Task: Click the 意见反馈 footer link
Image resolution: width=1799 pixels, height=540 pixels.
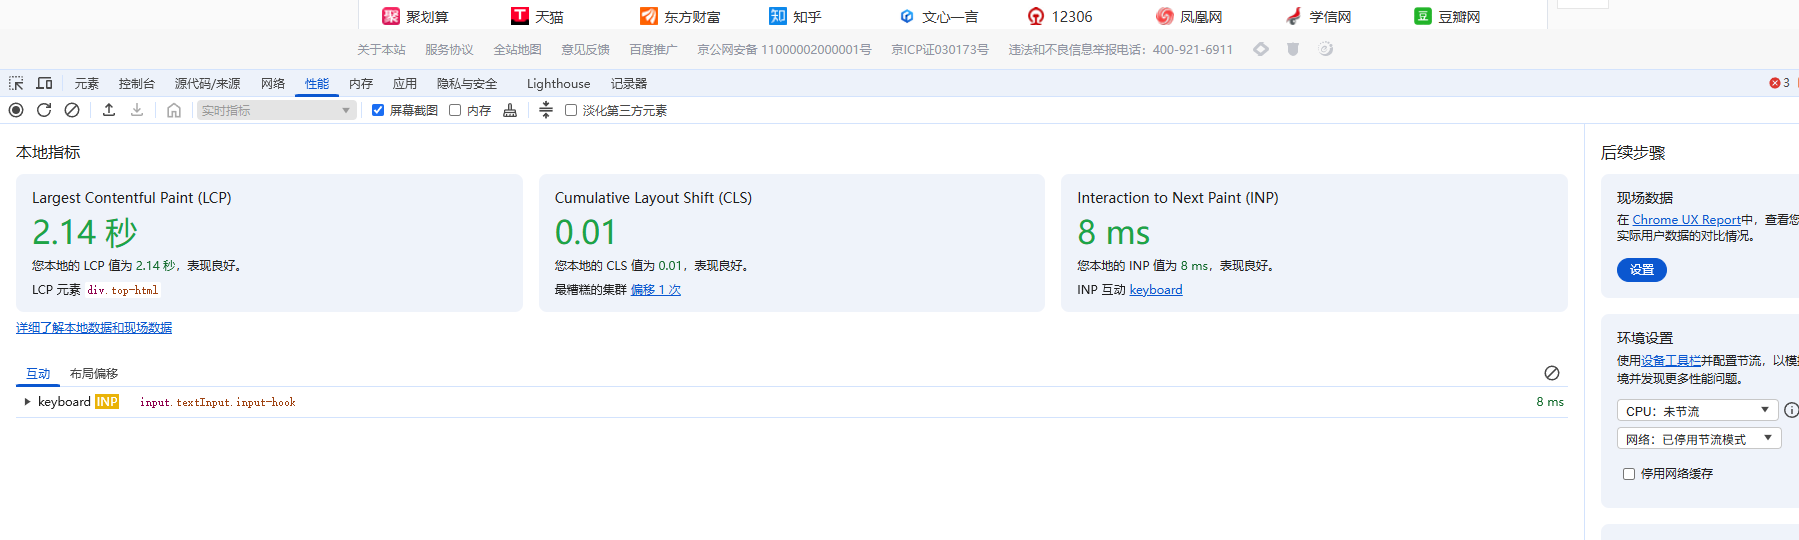Action: click(x=585, y=49)
